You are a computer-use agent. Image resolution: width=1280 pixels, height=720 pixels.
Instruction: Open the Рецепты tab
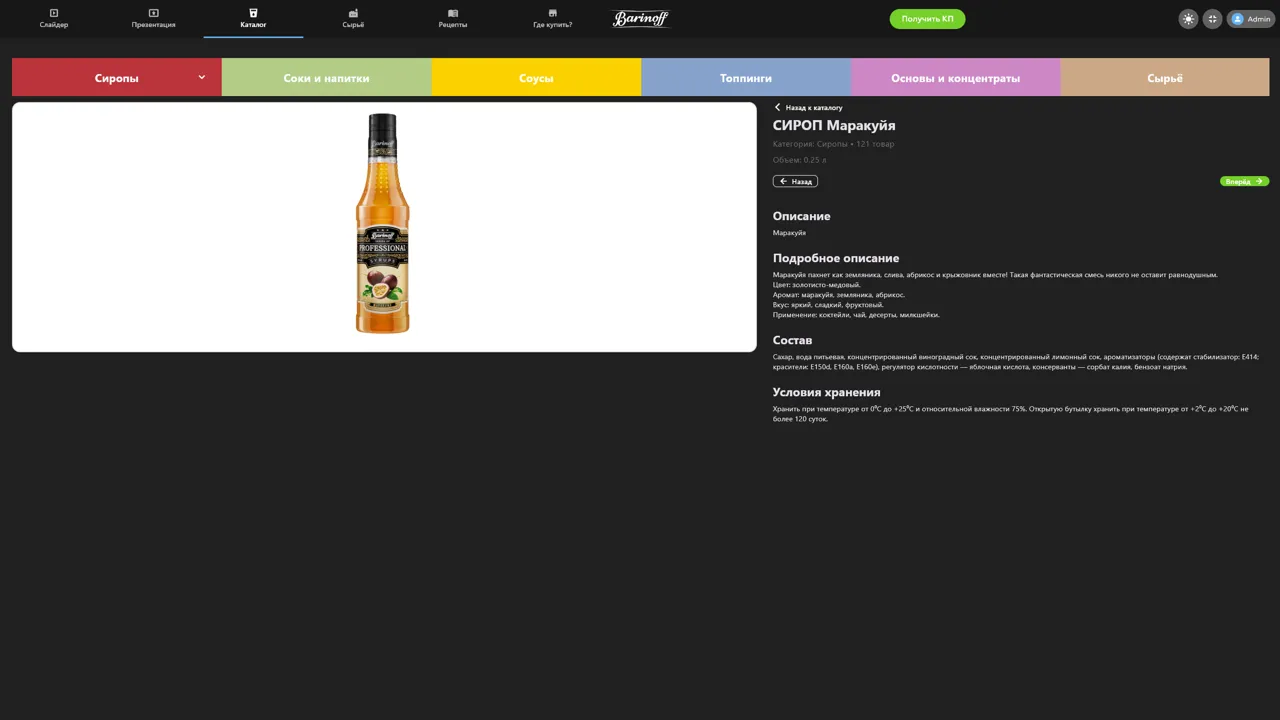click(x=453, y=18)
